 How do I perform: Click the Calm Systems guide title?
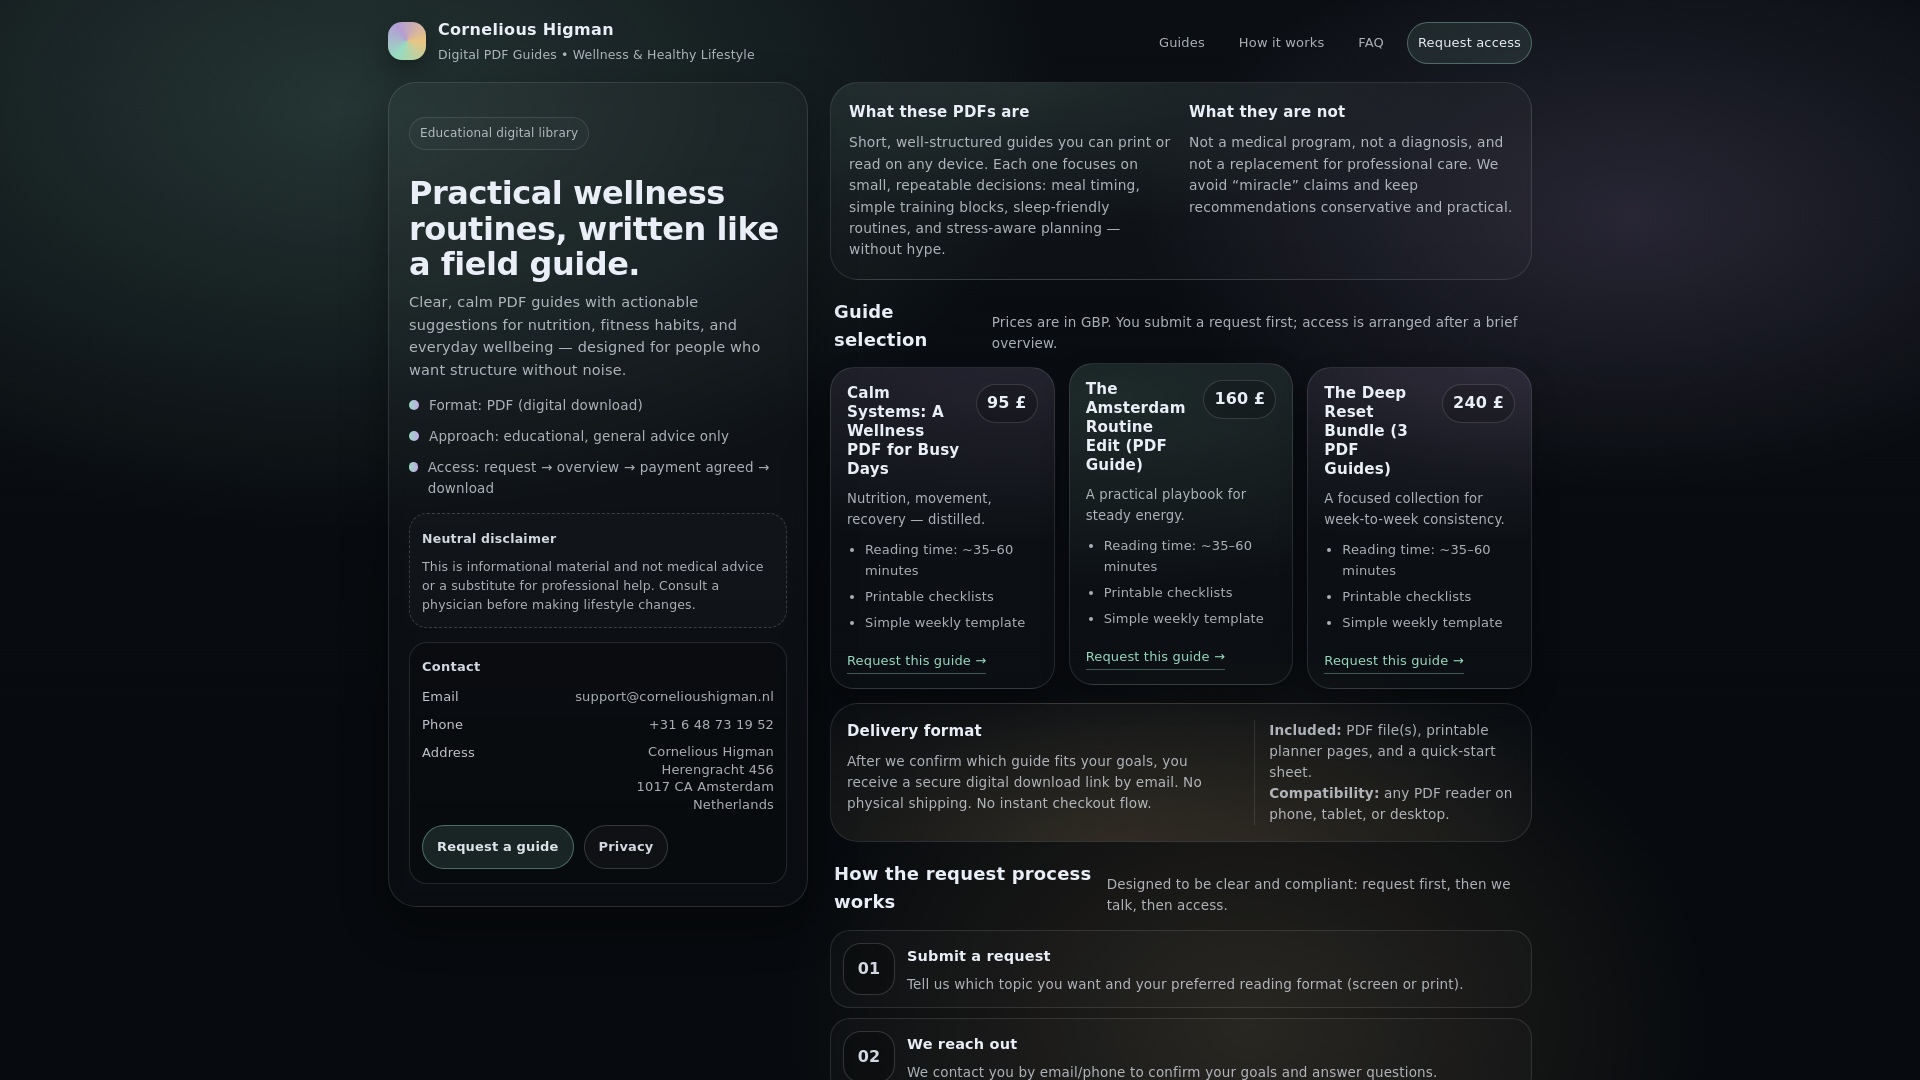(903, 431)
